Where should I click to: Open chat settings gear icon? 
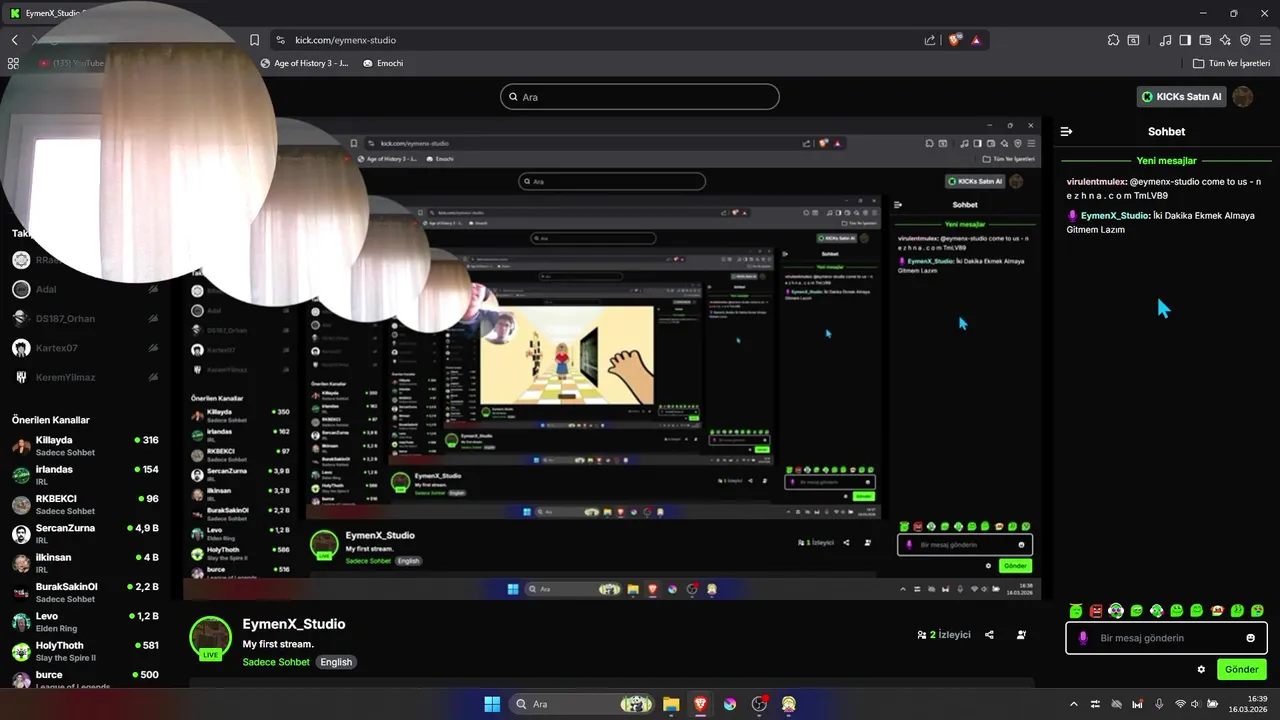coord(1201,669)
